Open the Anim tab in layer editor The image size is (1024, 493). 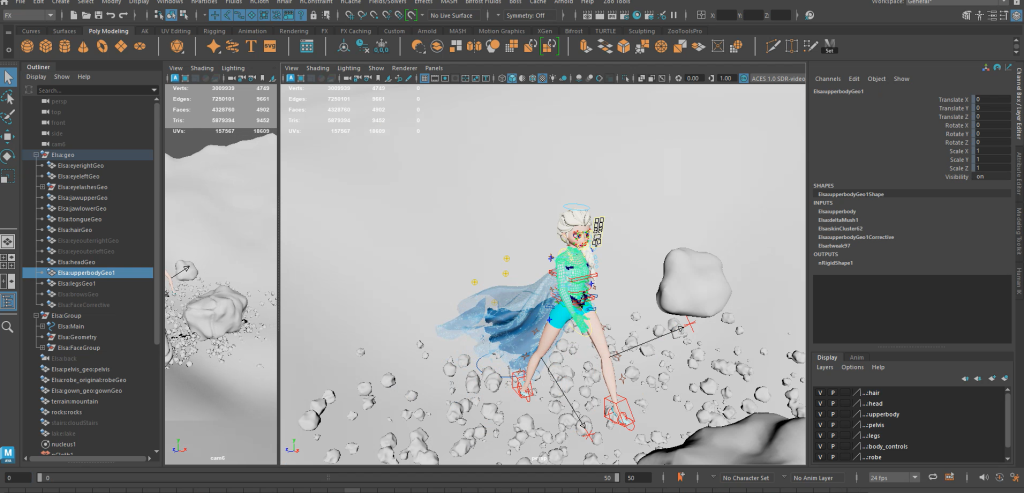pos(856,357)
